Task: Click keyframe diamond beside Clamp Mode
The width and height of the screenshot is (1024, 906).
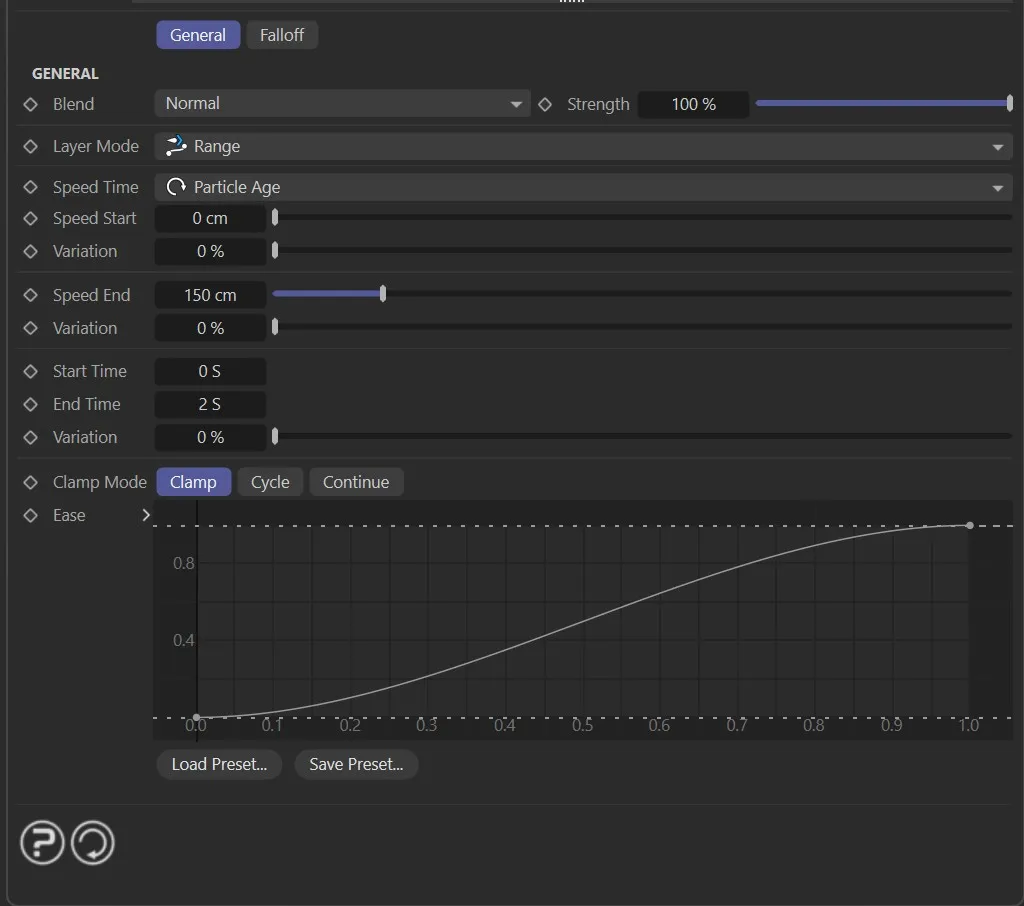Action: (31, 482)
